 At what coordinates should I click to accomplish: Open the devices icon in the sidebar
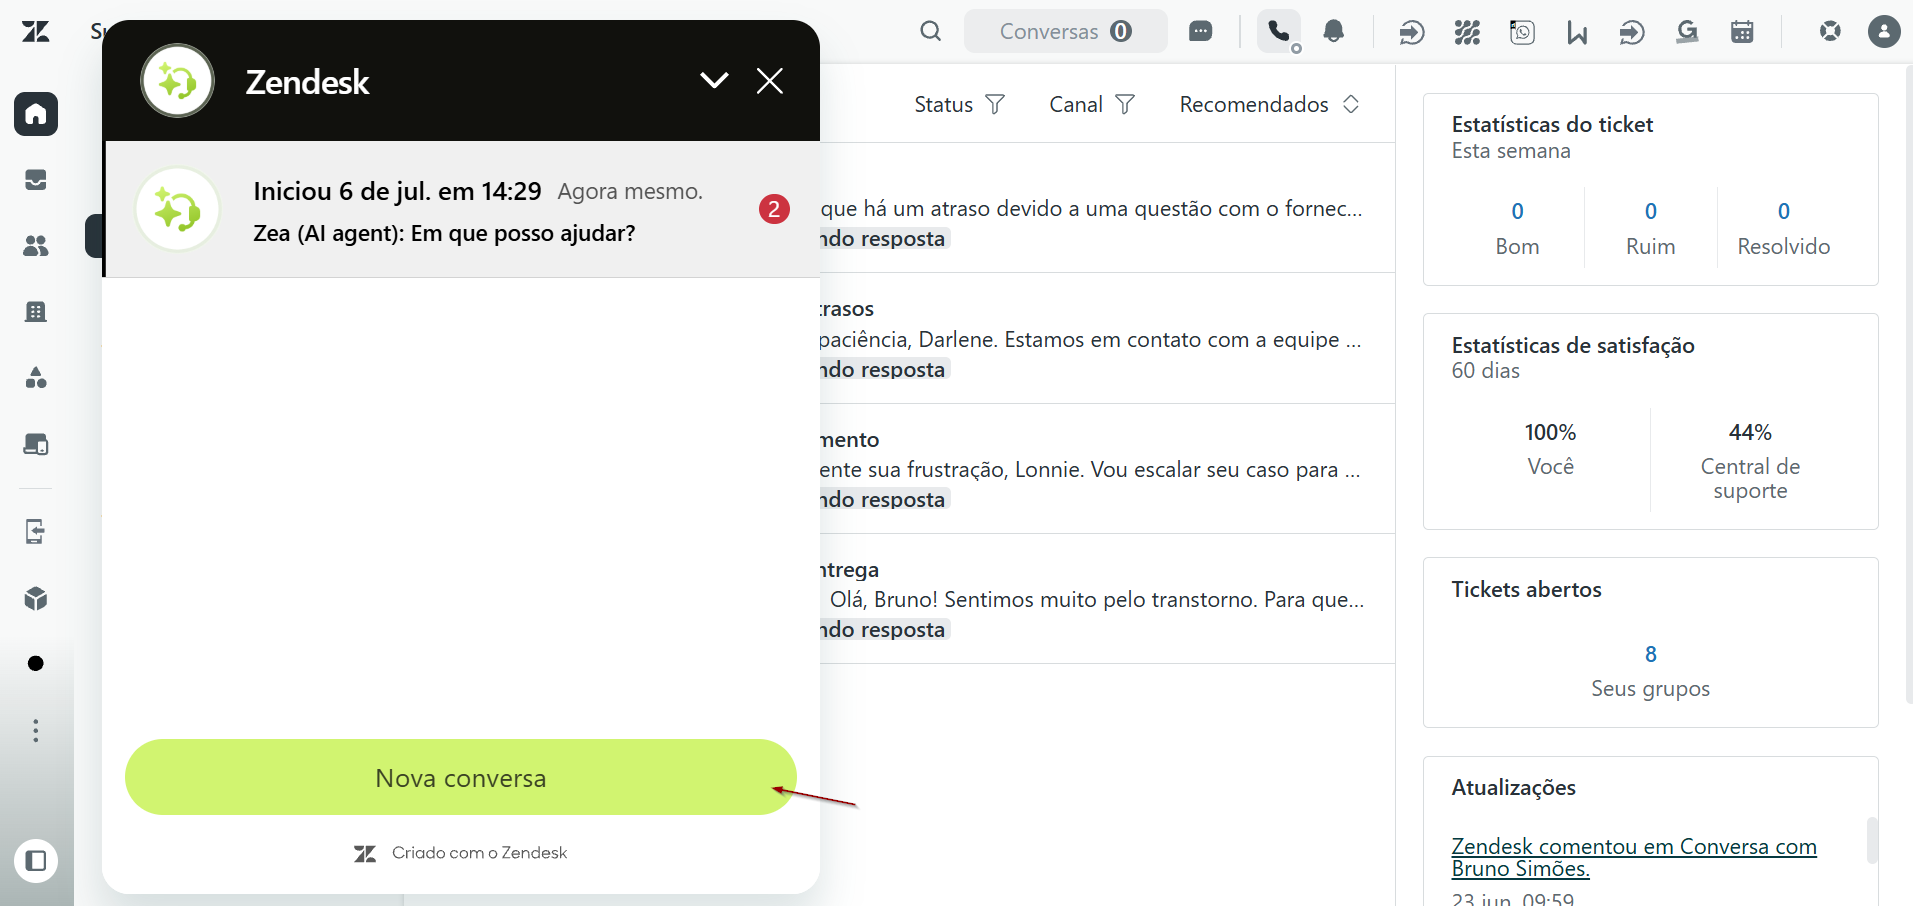coord(36,445)
